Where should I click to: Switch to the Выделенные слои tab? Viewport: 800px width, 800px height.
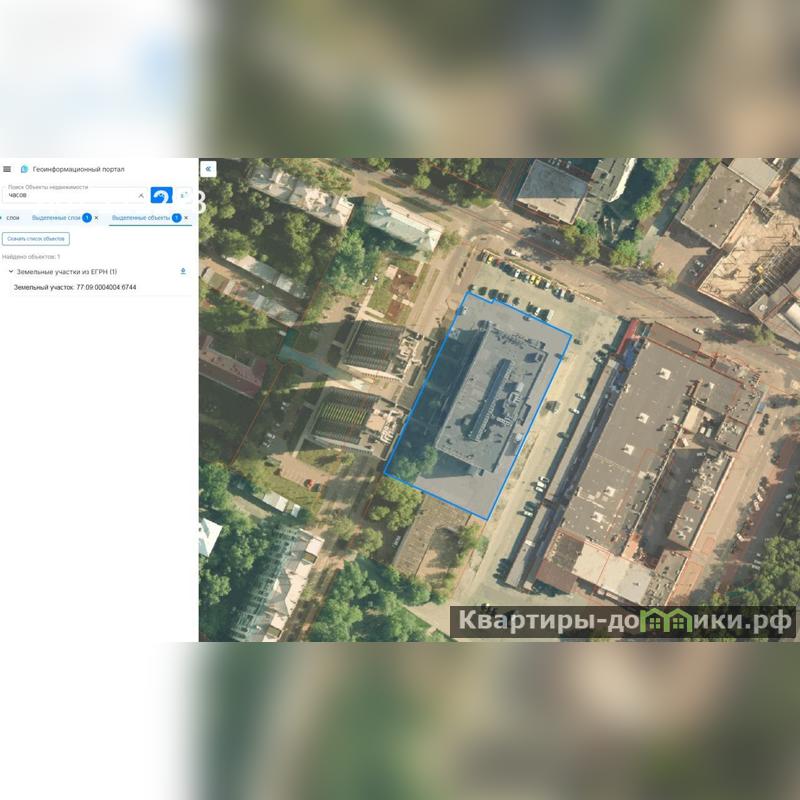click(x=56, y=217)
